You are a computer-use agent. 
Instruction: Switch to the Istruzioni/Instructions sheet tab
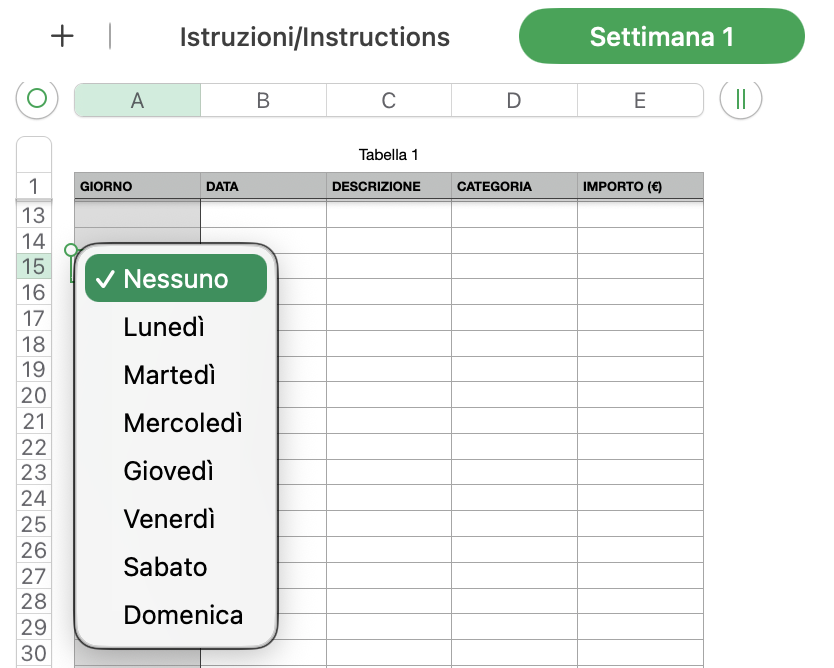(314, 37)
